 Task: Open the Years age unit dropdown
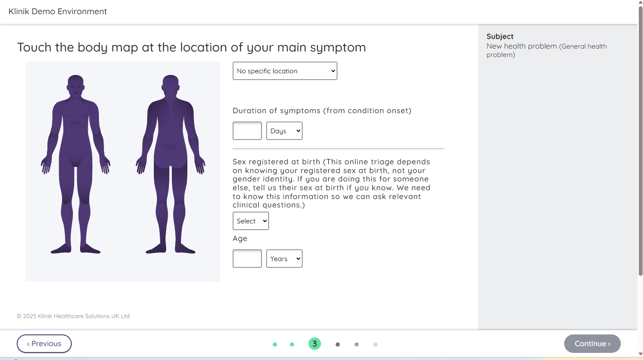coord(284,259)
